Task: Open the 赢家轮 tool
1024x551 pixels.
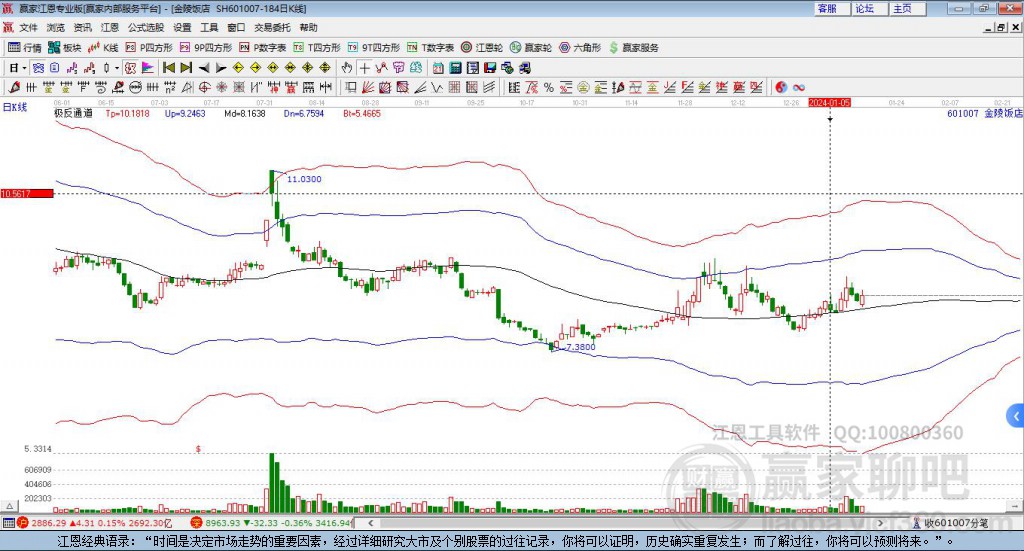Action: point(531,48)
